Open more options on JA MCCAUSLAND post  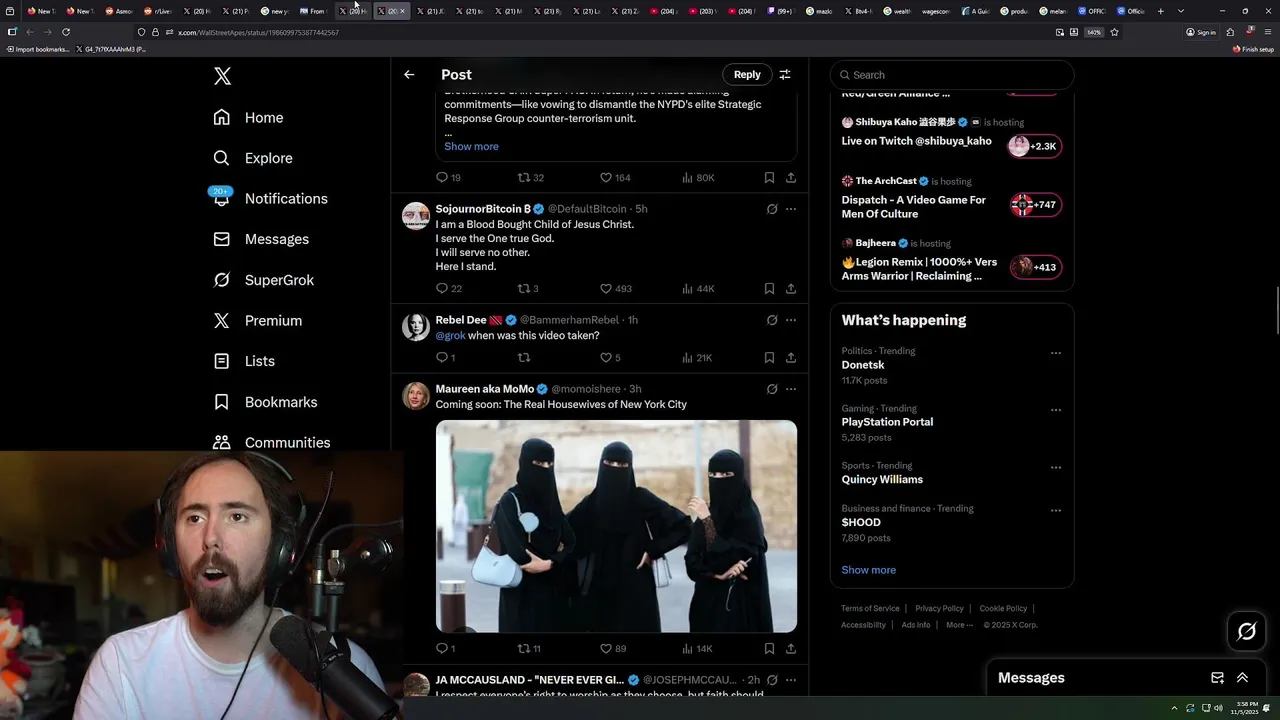pyautogui.click(x=790, y=680)
